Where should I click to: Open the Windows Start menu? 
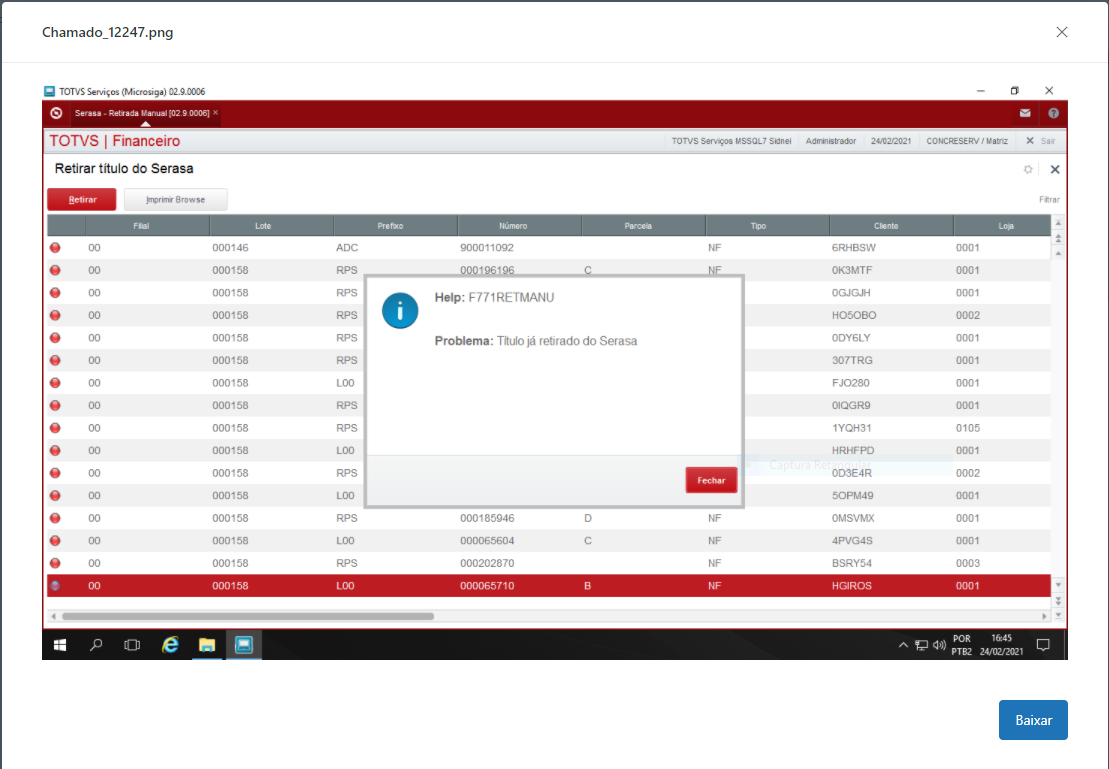click(60, 645)
